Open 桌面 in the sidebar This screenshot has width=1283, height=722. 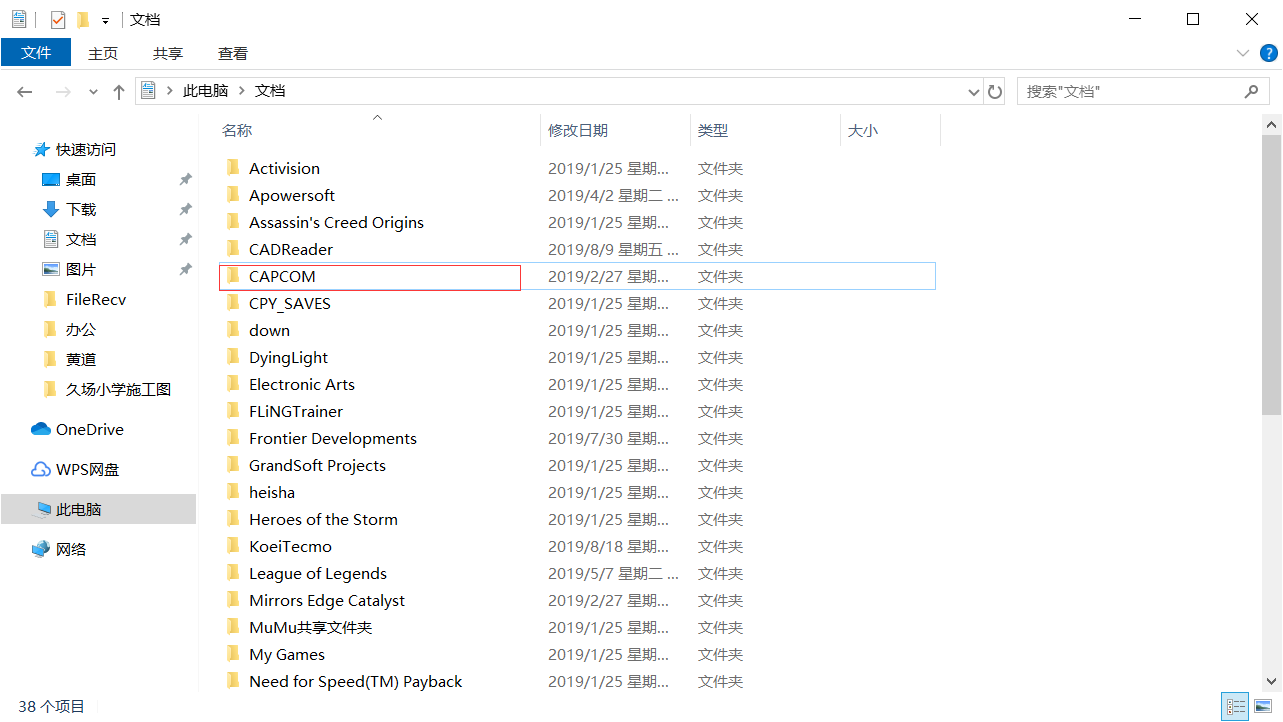[81, 179]
